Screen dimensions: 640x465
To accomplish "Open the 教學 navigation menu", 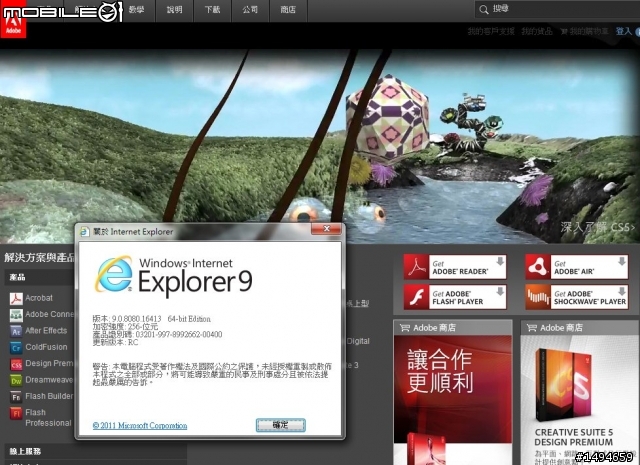I will 136,10.
